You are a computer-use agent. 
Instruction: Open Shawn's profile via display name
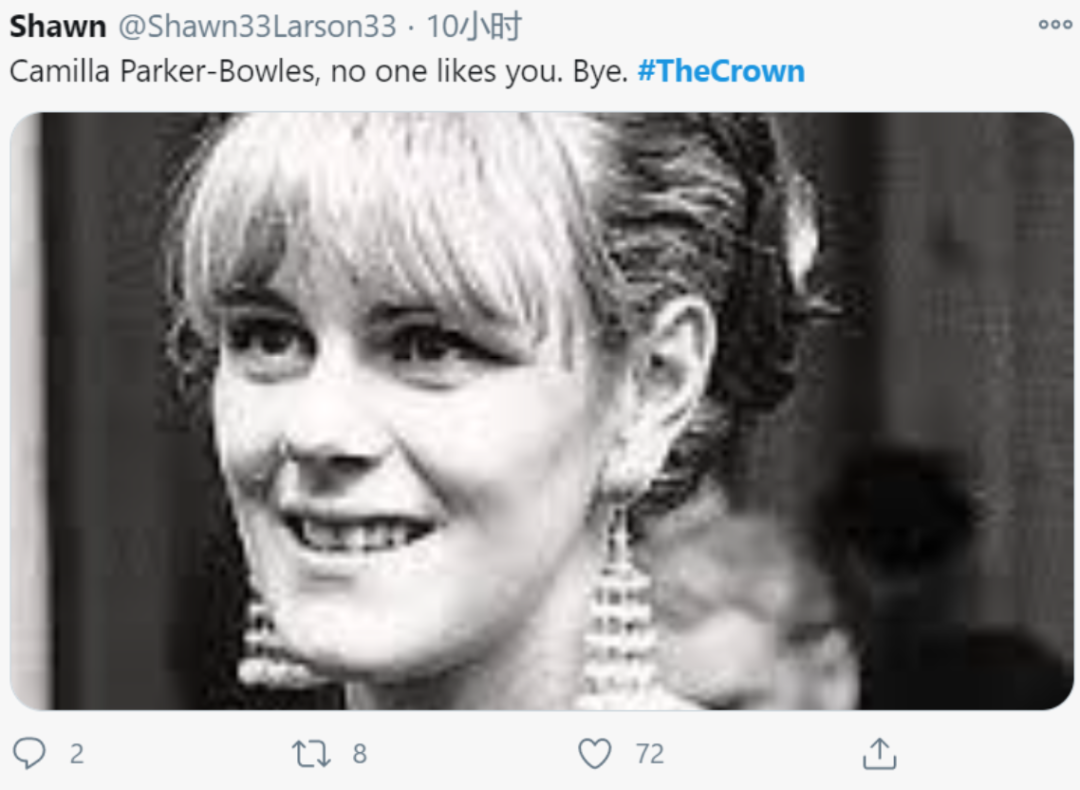58,27
